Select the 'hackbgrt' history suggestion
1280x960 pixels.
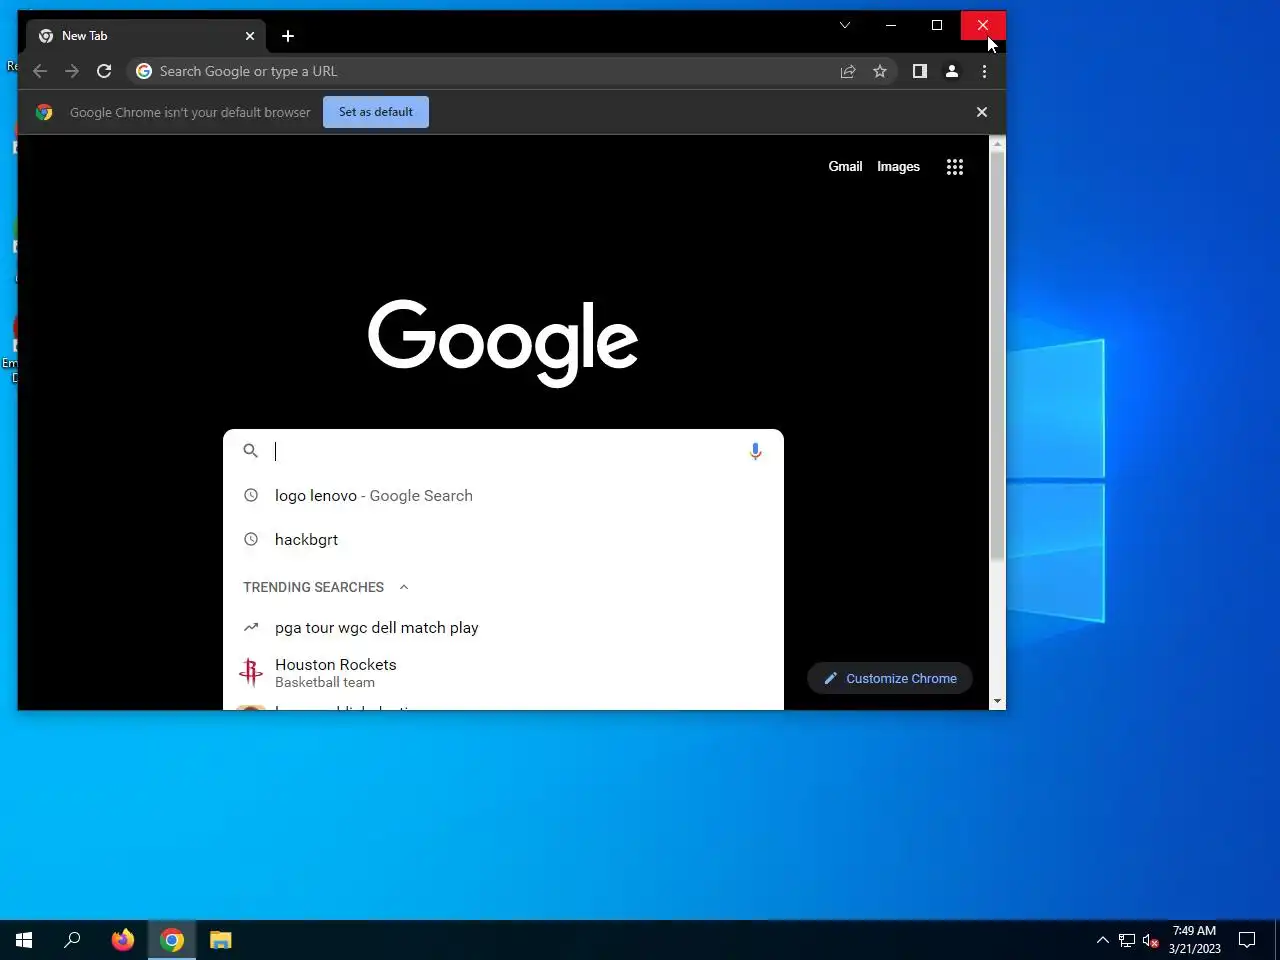503,540
